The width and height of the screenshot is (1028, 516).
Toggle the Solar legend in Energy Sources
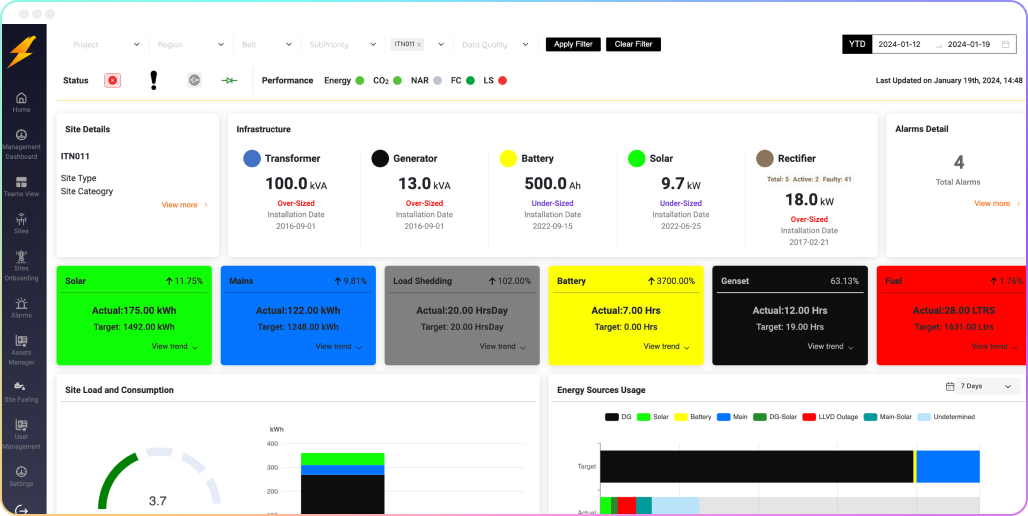click(x=653, y=417)
